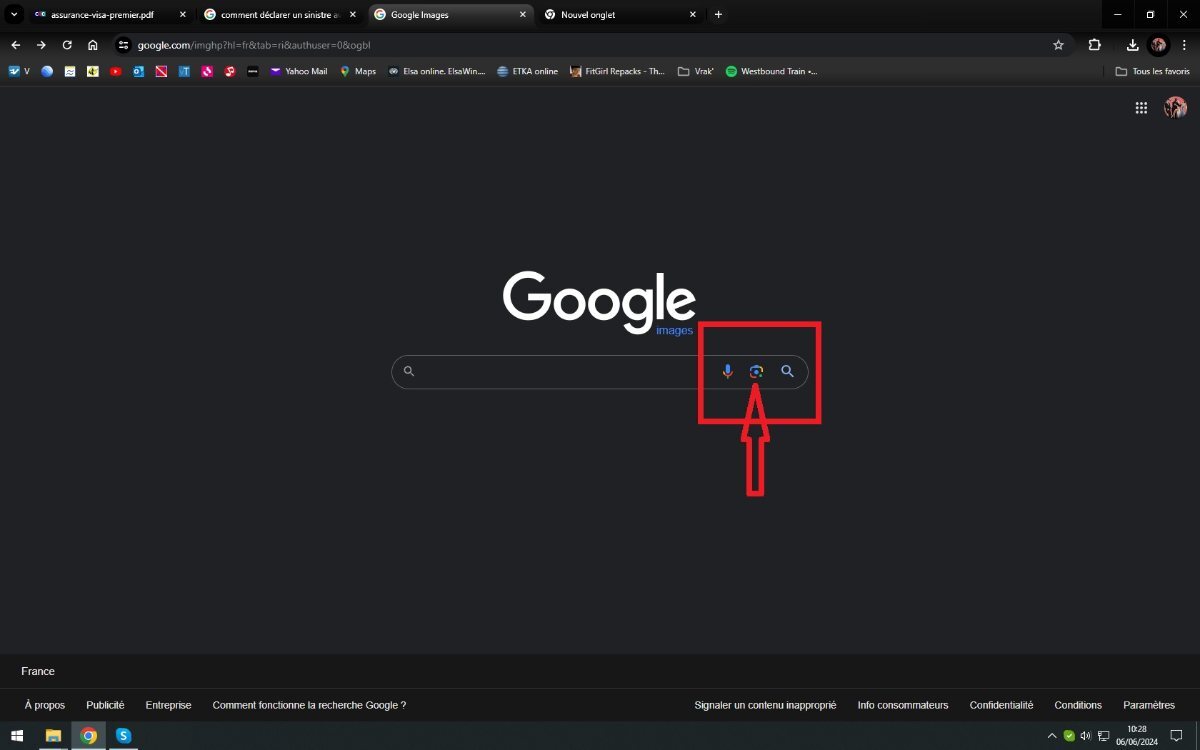
Task: Switch to the Nouvel onglet tab
Action: click(x=620, y=15)
